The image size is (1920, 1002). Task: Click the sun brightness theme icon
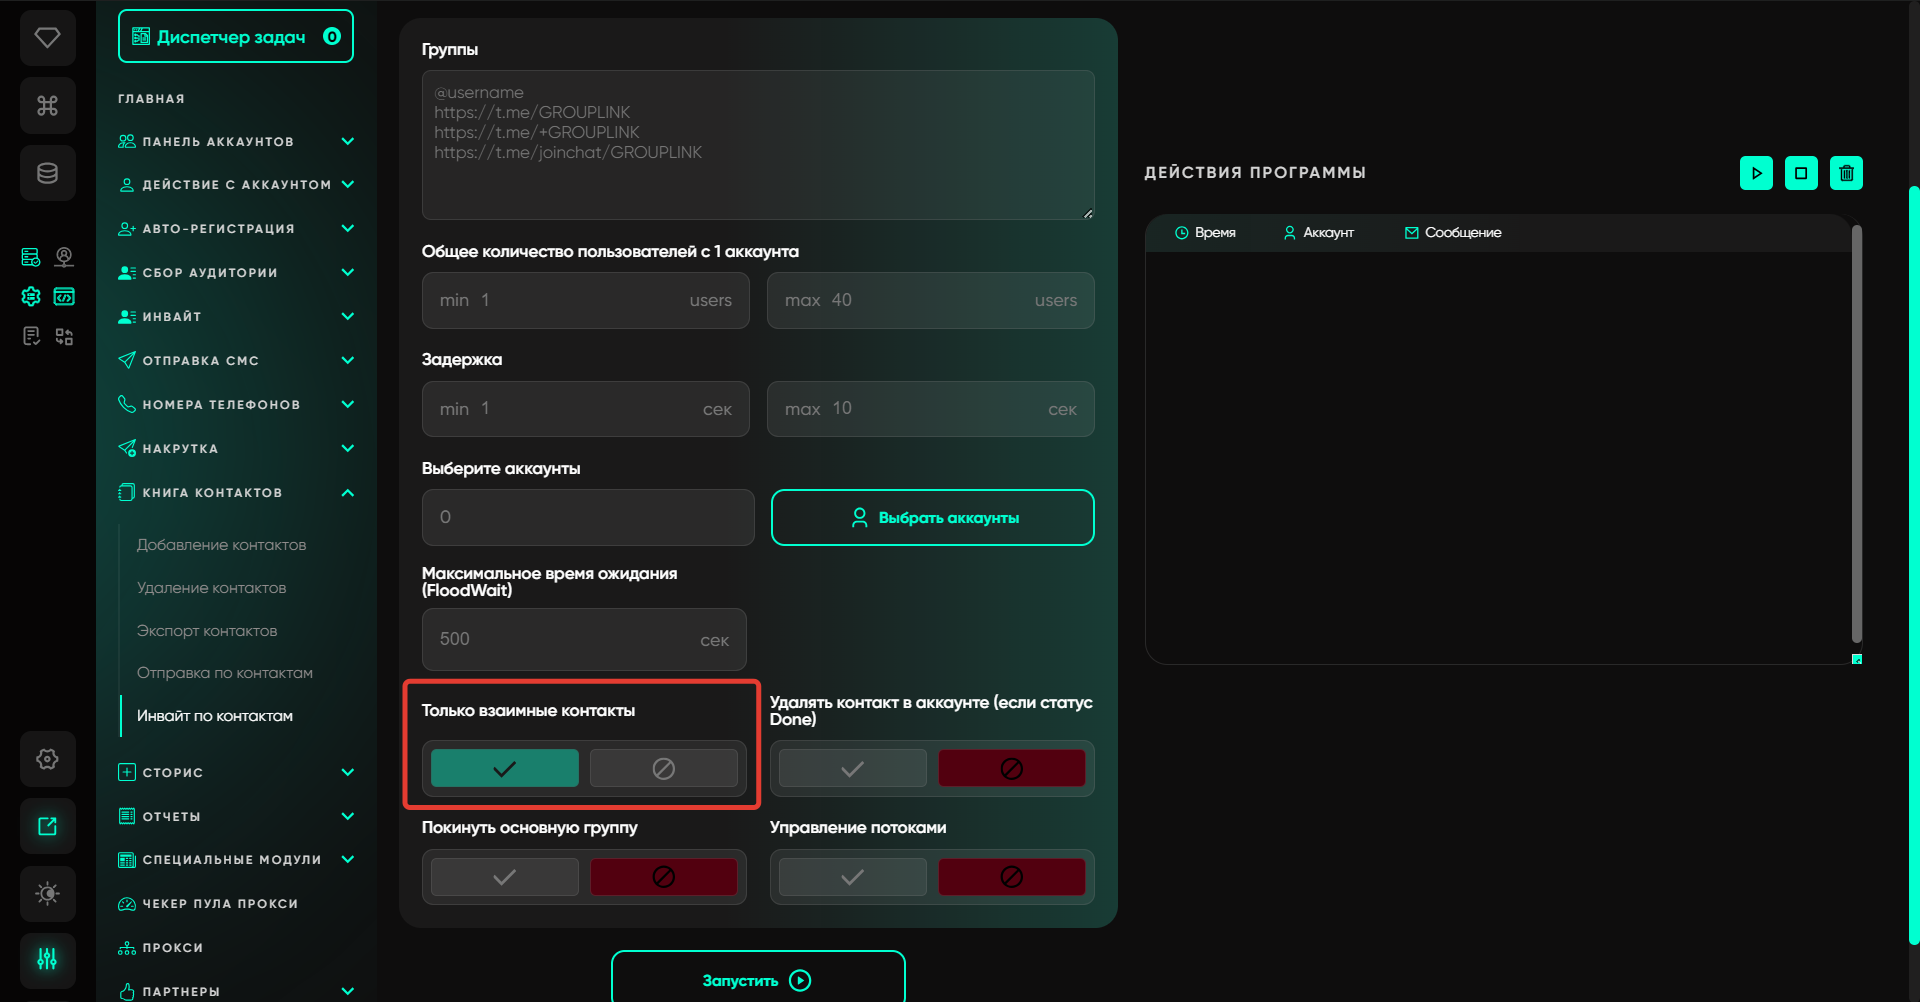tap(47, 893)
